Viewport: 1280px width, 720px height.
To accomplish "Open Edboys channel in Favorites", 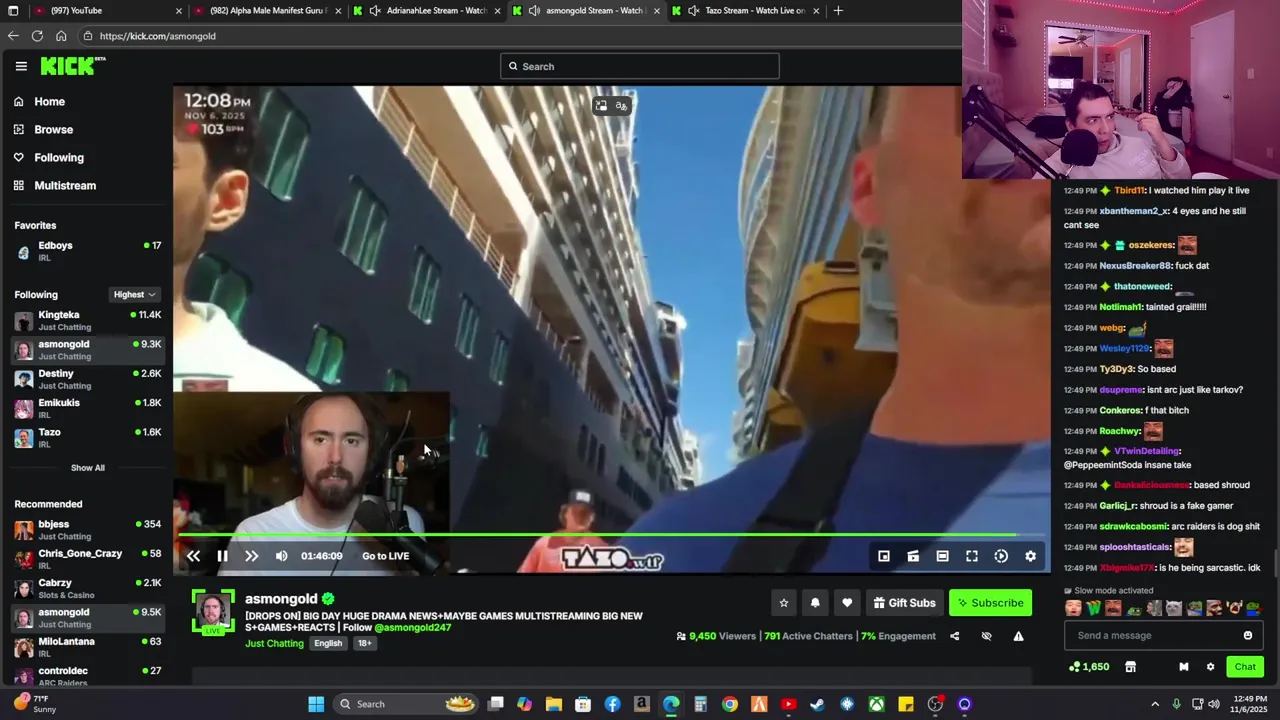I will coord(87,251).
